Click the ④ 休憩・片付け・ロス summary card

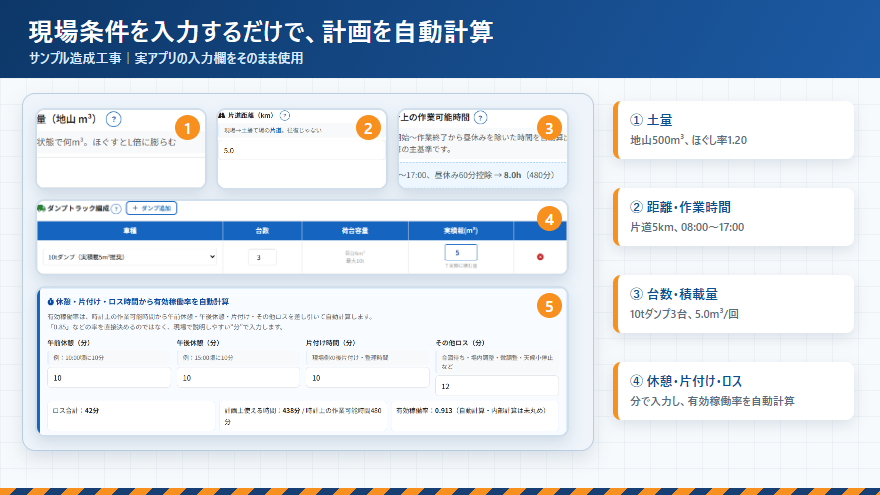(x=734, y=391)
